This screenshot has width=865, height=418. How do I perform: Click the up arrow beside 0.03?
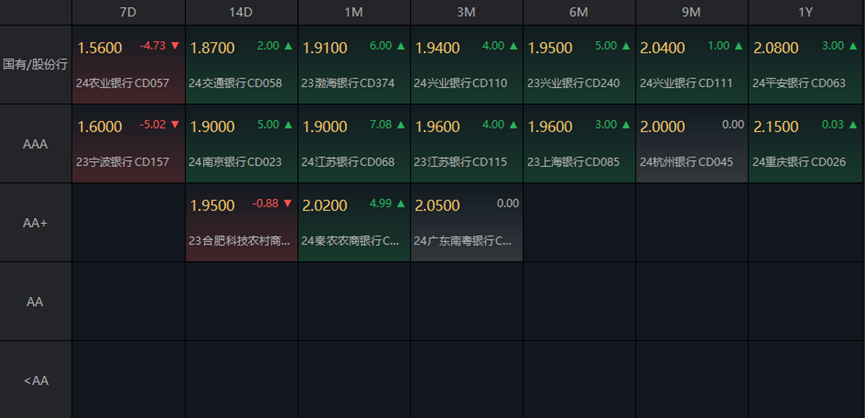[x=851, y=125]
